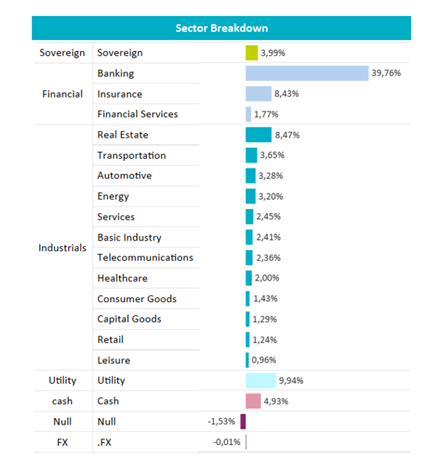Click the Financial group label
438x461 pixels.
click(62, 94)
